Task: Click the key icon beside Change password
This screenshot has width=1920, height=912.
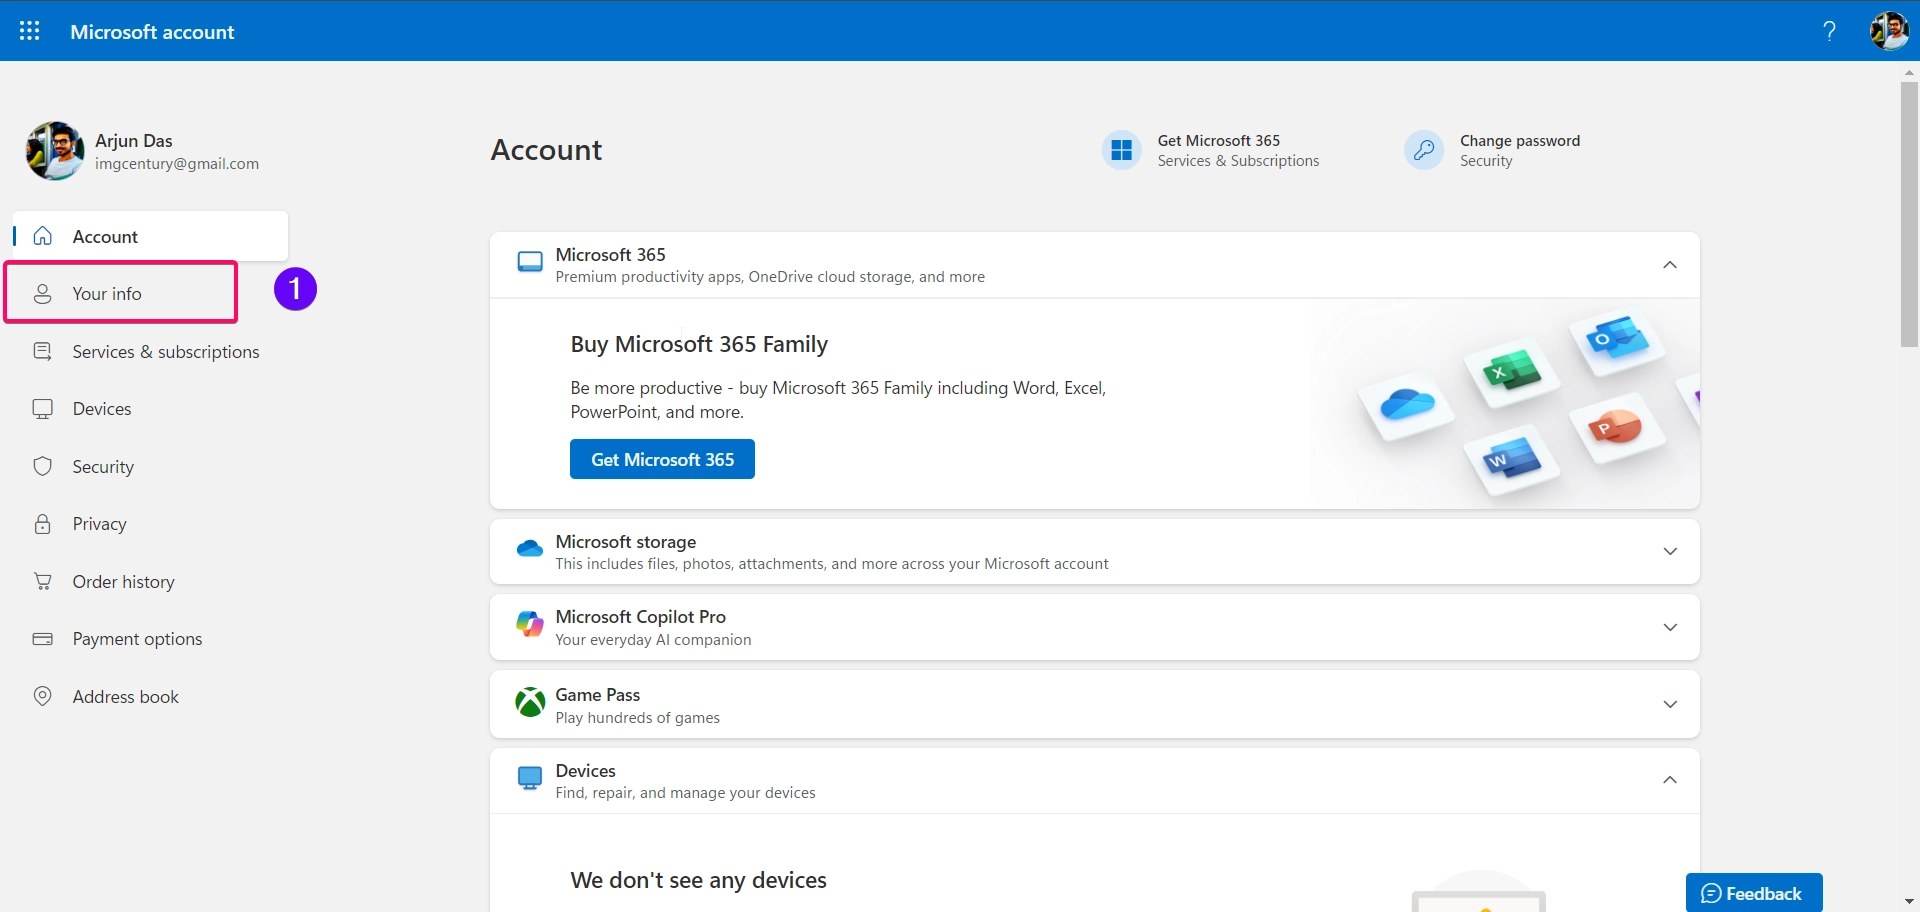Action: tap(1424, 150)
